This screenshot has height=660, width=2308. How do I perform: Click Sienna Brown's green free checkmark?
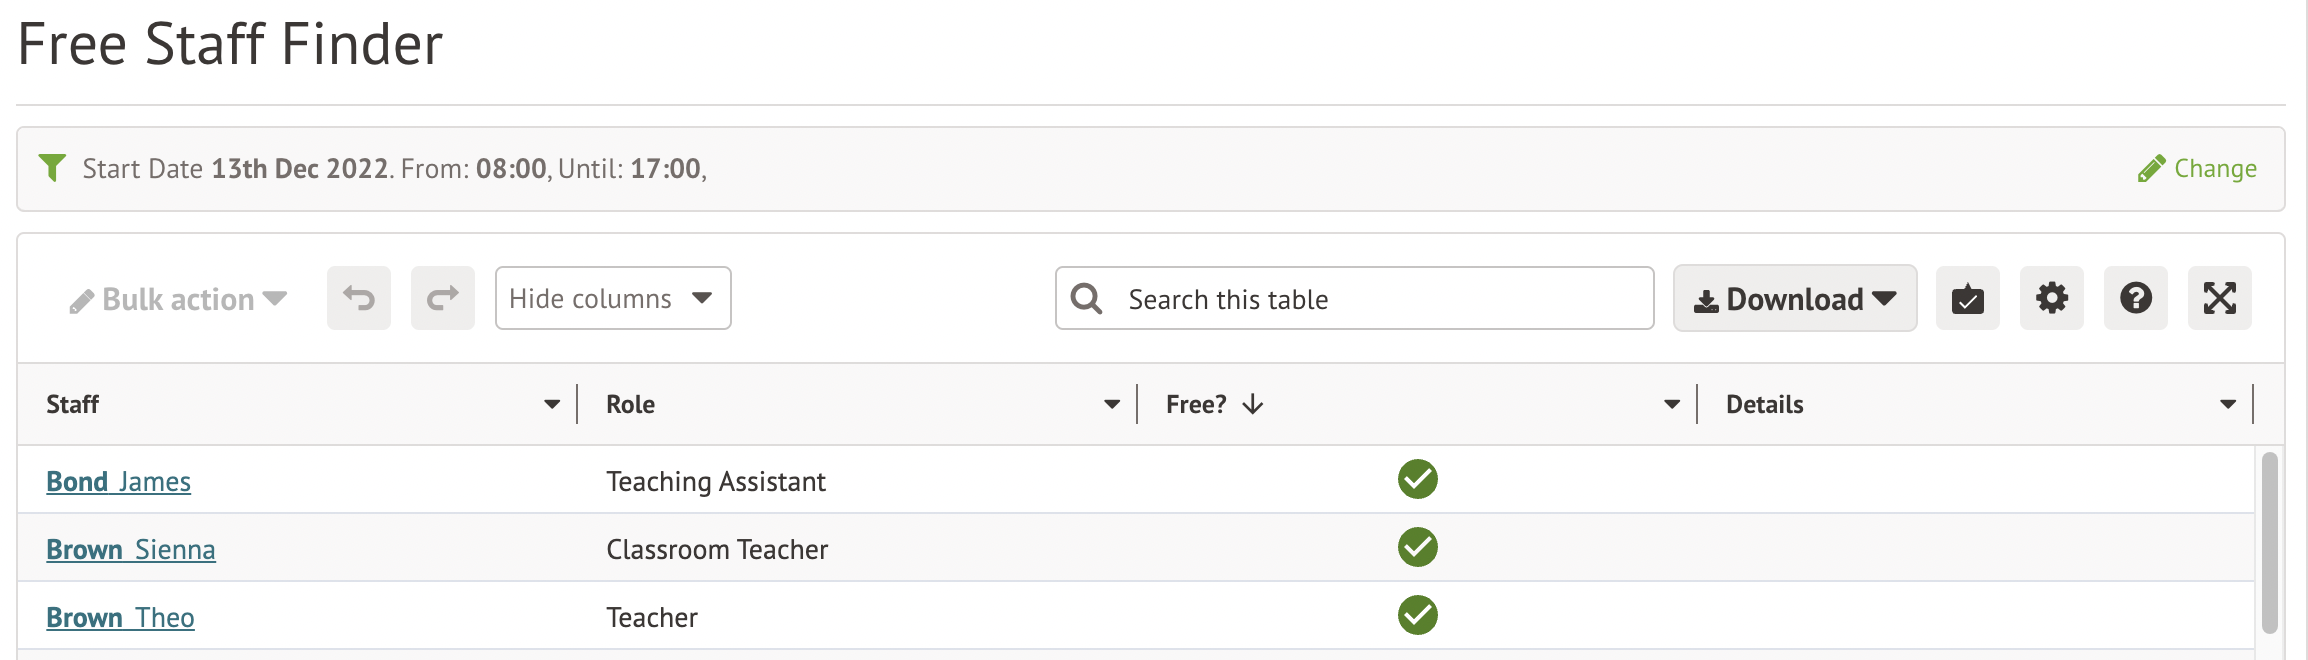pos(1417,548)
